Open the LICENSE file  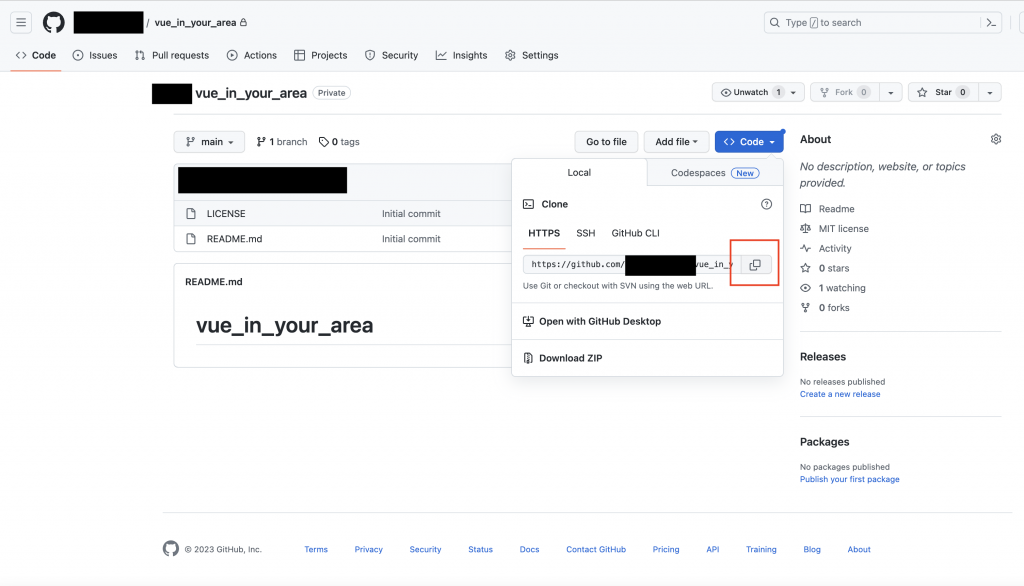coord(226,214)
